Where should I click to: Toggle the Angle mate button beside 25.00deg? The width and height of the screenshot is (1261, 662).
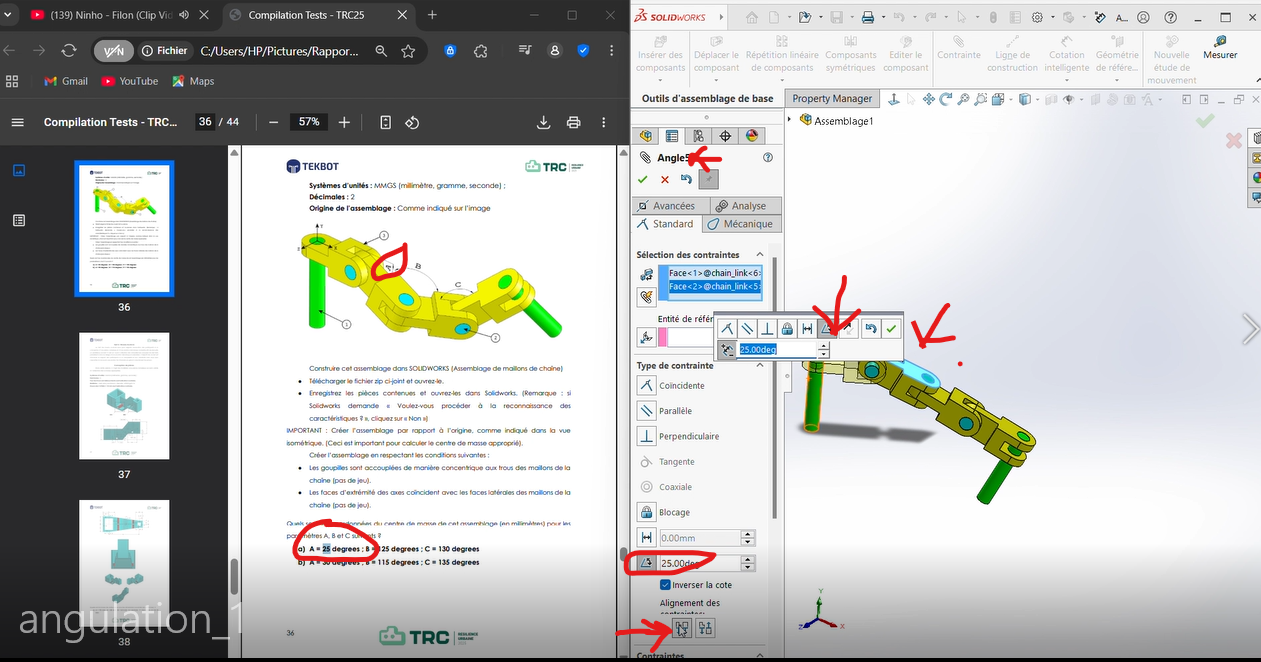click(x=647, y=563)
